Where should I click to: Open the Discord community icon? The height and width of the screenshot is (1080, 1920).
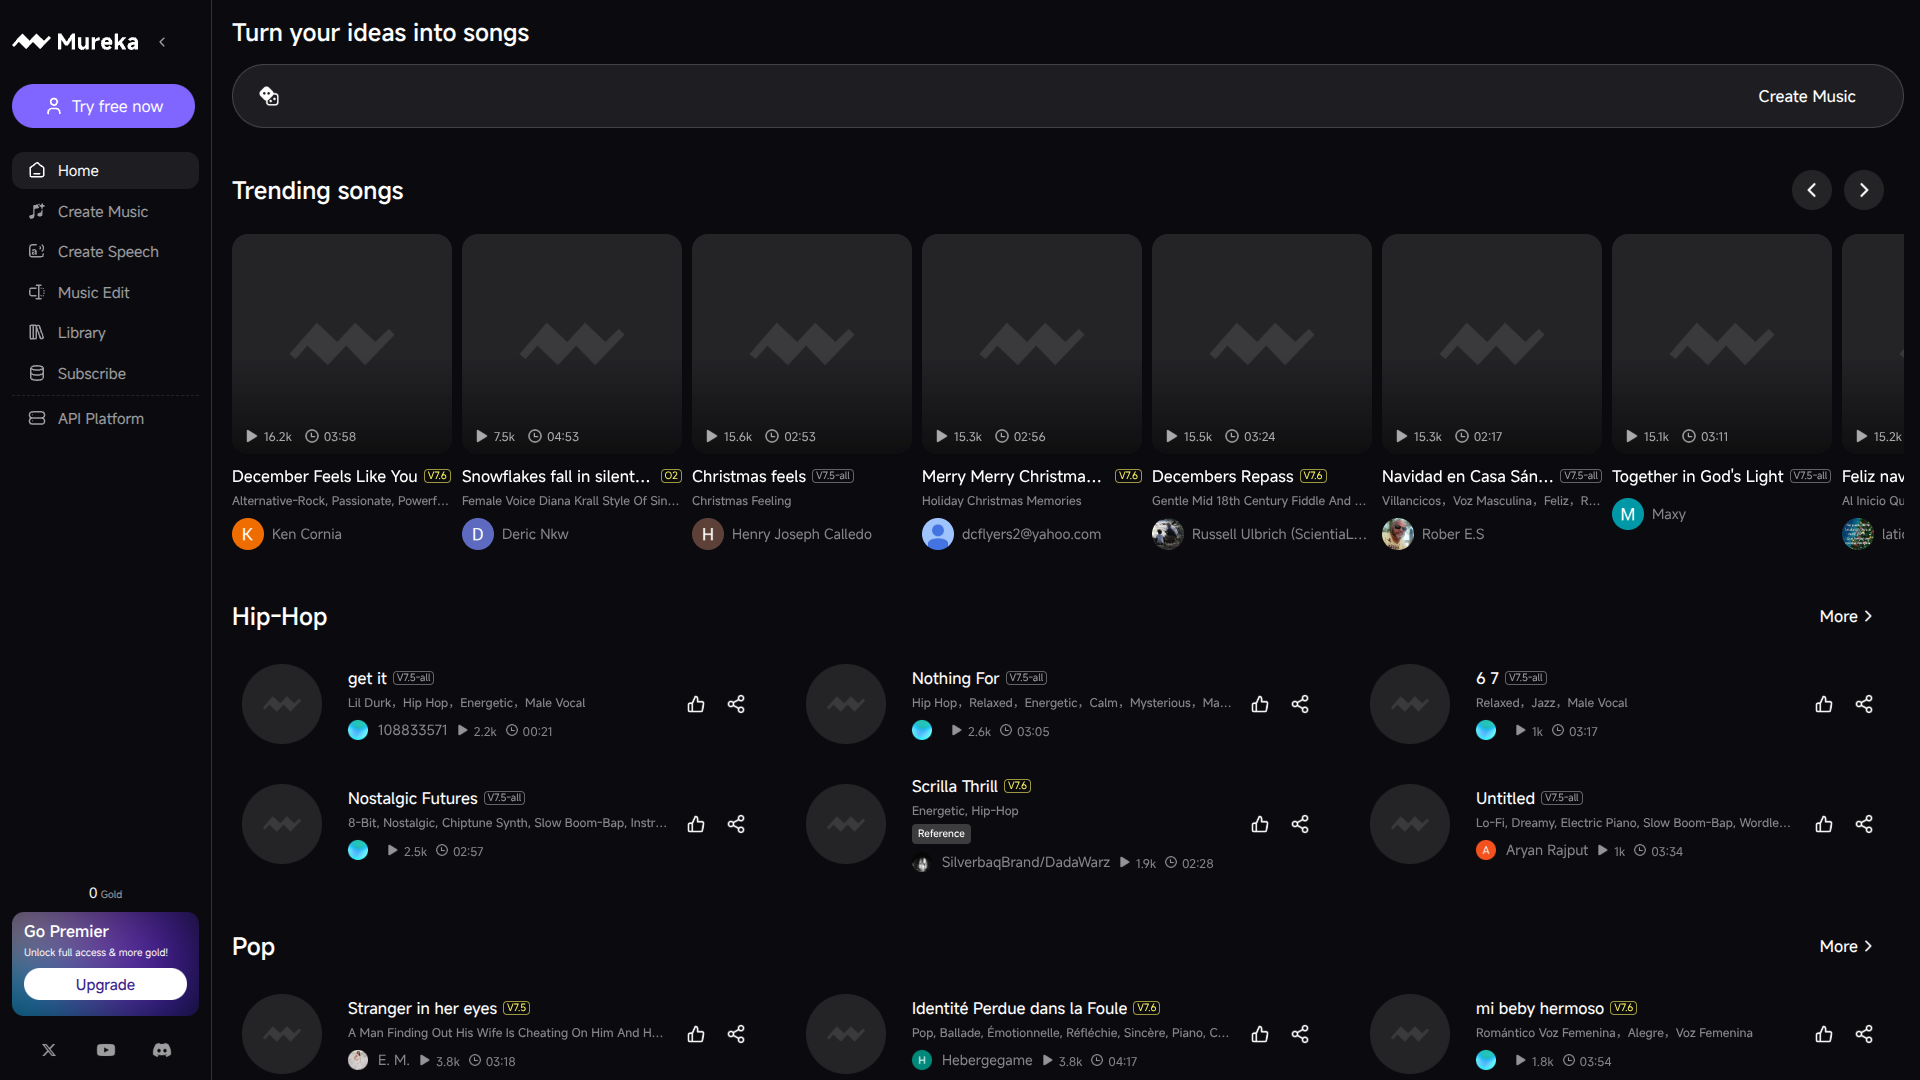click(161, 1050)
